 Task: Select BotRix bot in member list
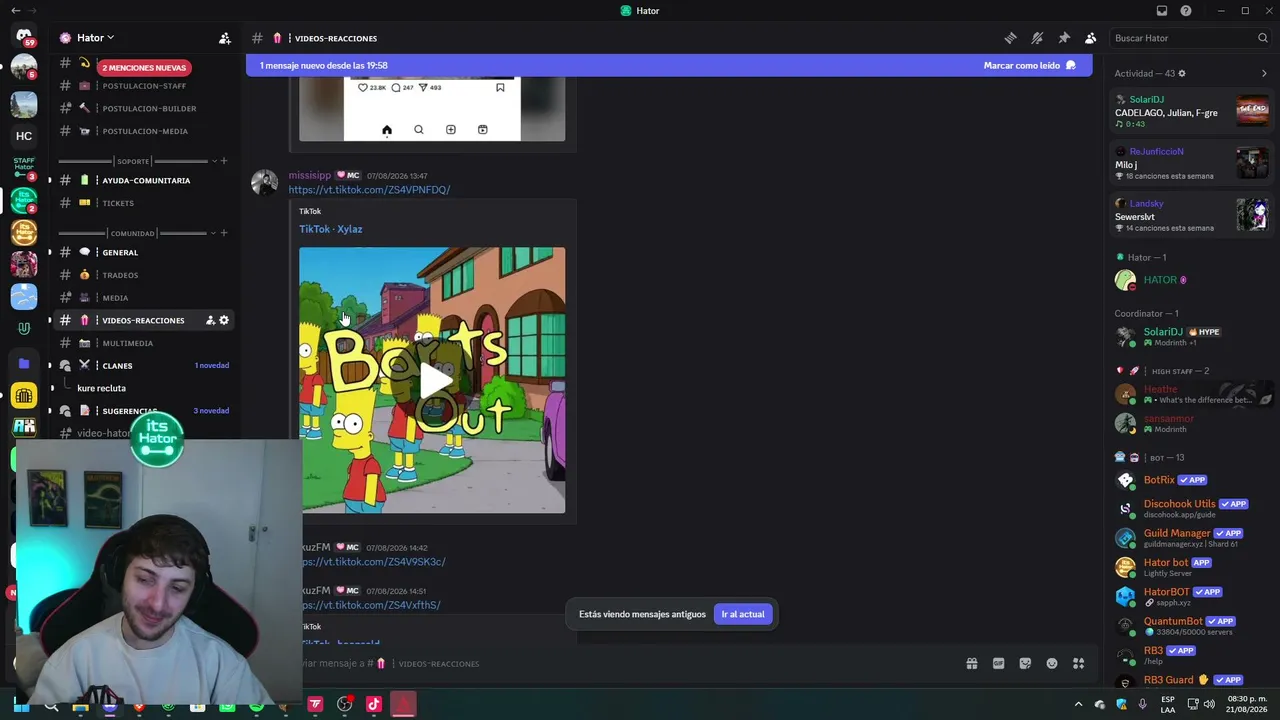click(1192, 480)
